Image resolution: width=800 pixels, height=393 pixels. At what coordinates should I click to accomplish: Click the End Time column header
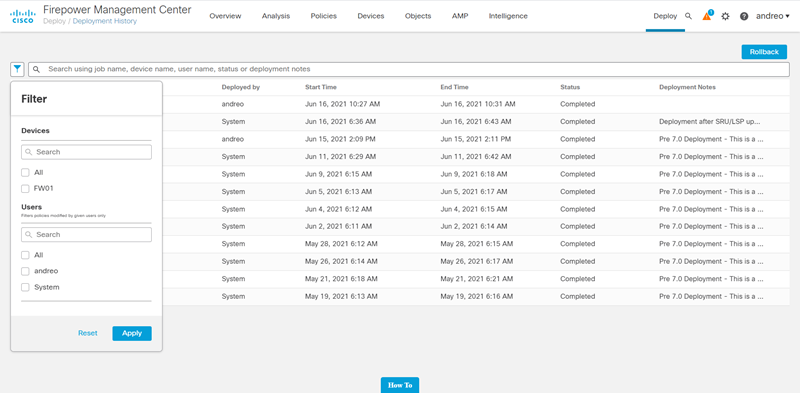click(455, 87)
